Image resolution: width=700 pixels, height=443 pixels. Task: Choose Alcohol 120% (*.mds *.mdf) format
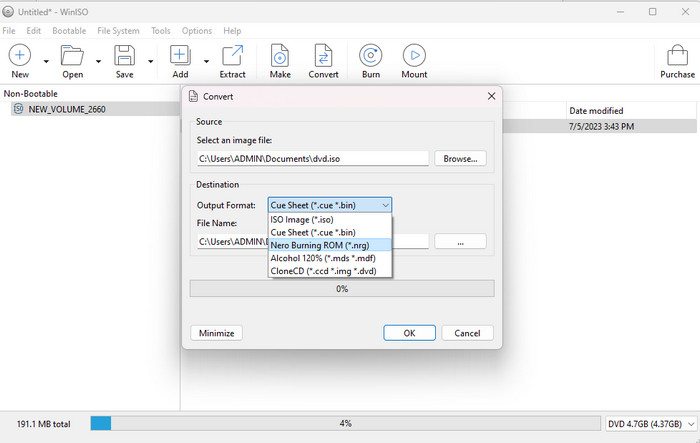[330, 258]
